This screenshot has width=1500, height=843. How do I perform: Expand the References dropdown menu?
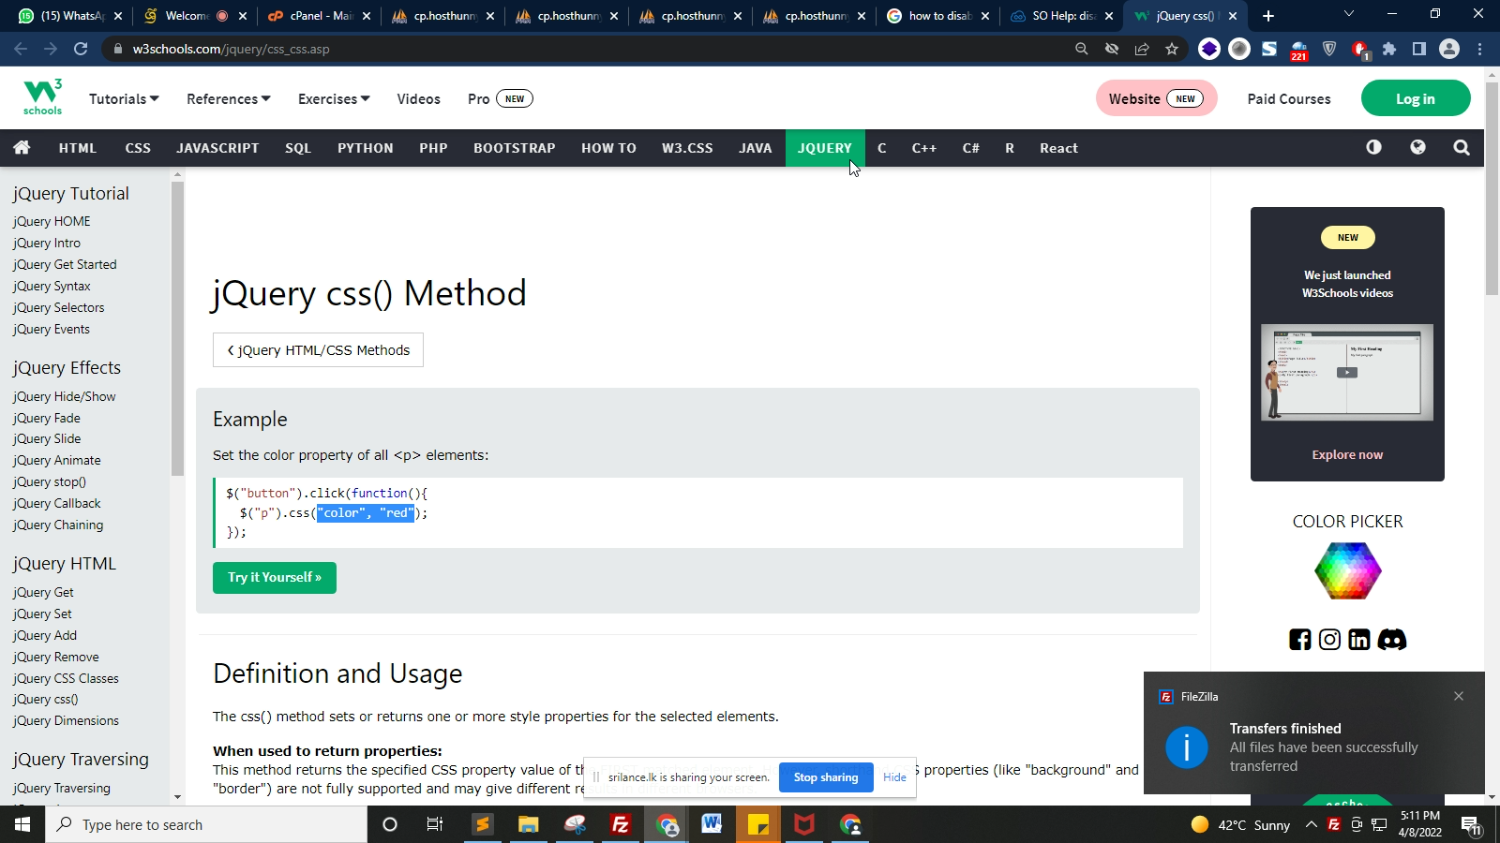(228, 99)
